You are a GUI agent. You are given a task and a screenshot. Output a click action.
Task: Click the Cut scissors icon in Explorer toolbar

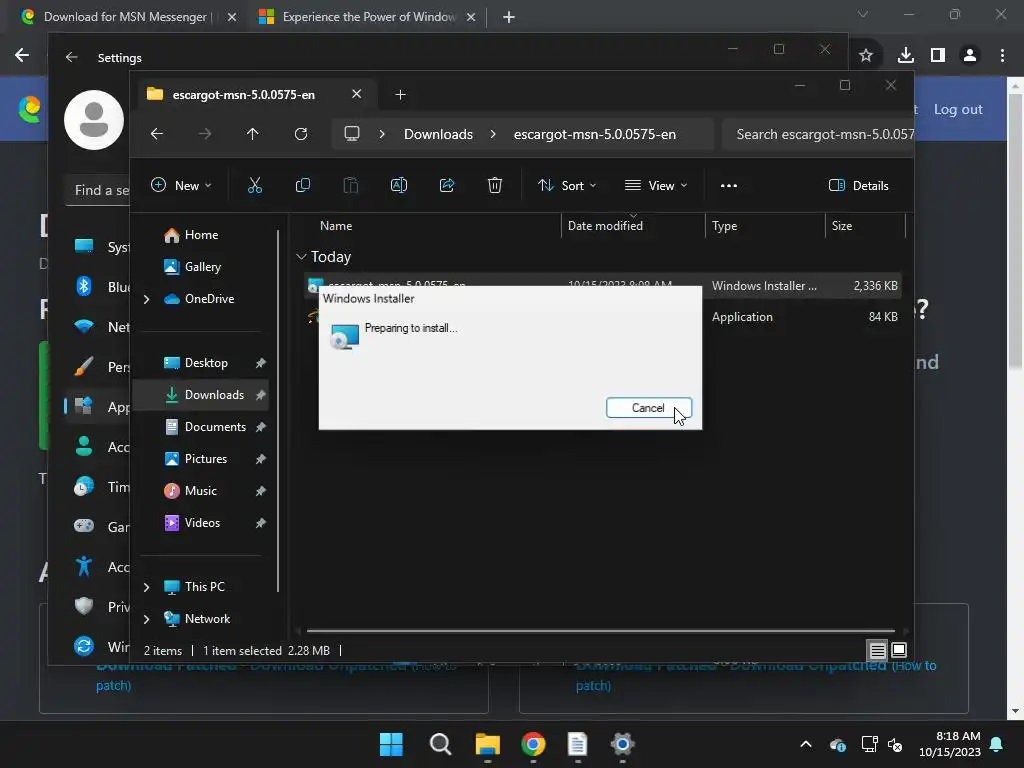[x=255, y=185]
